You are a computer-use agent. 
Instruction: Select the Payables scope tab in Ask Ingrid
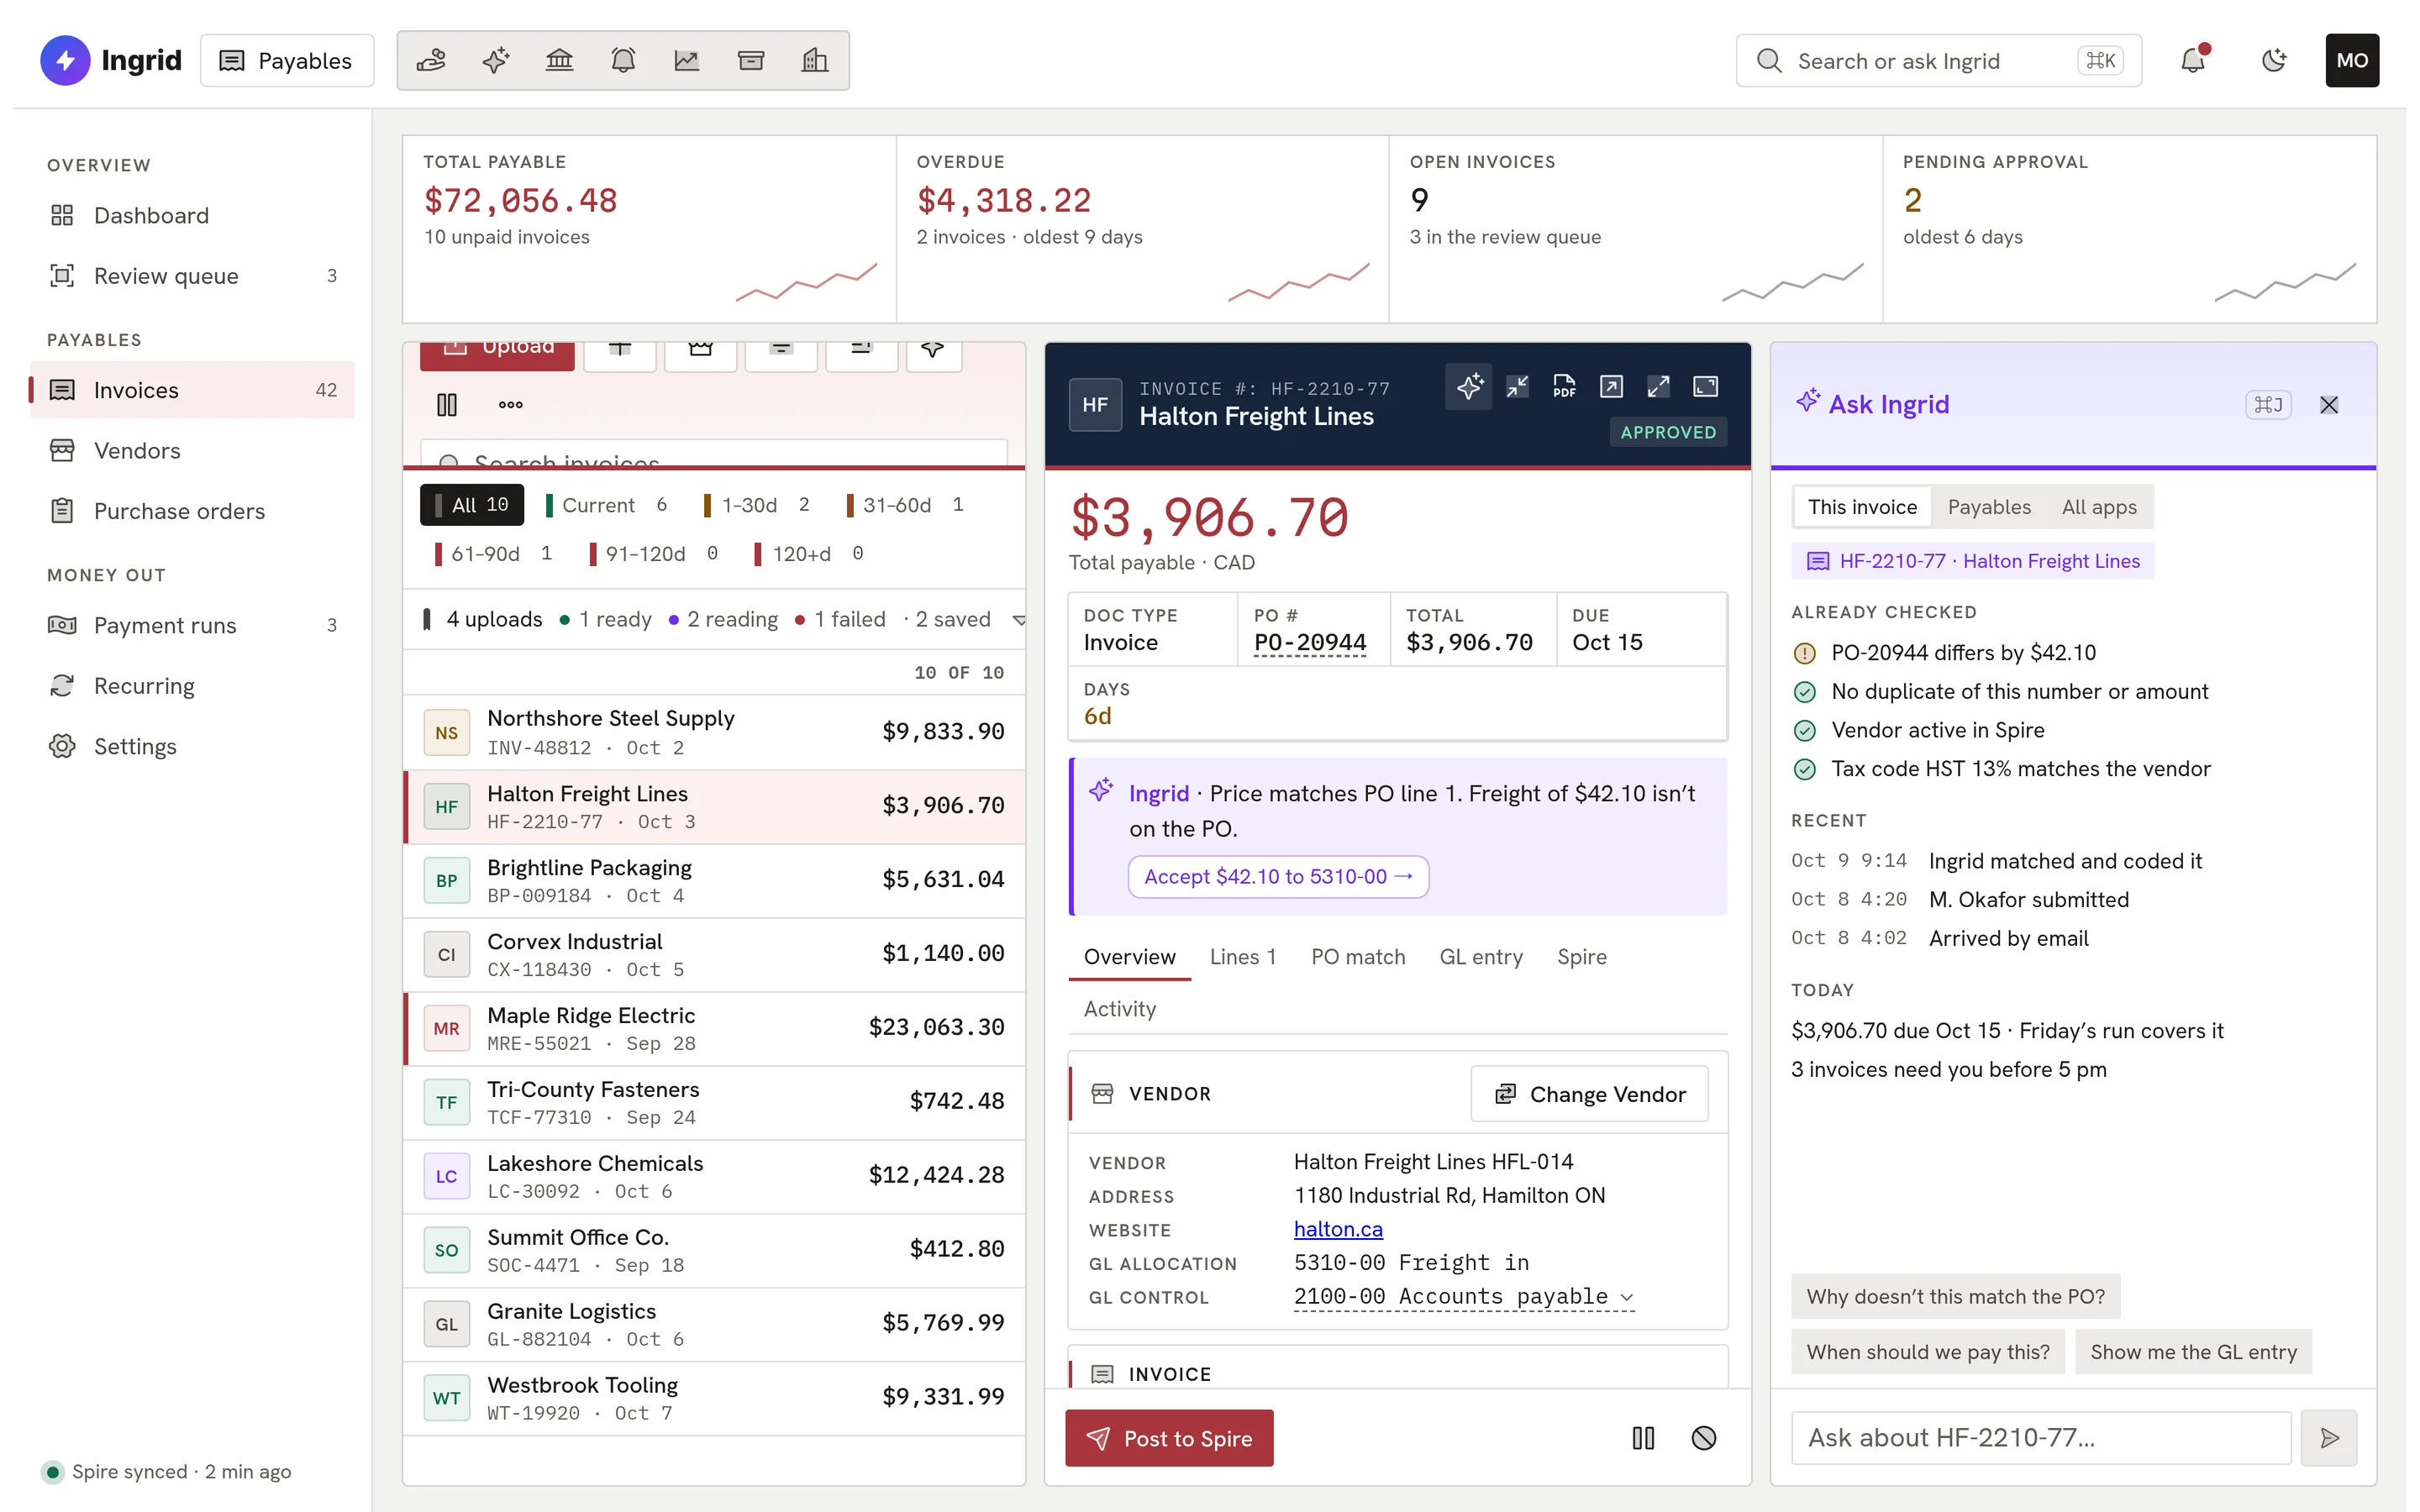[x=1989, y=507]
